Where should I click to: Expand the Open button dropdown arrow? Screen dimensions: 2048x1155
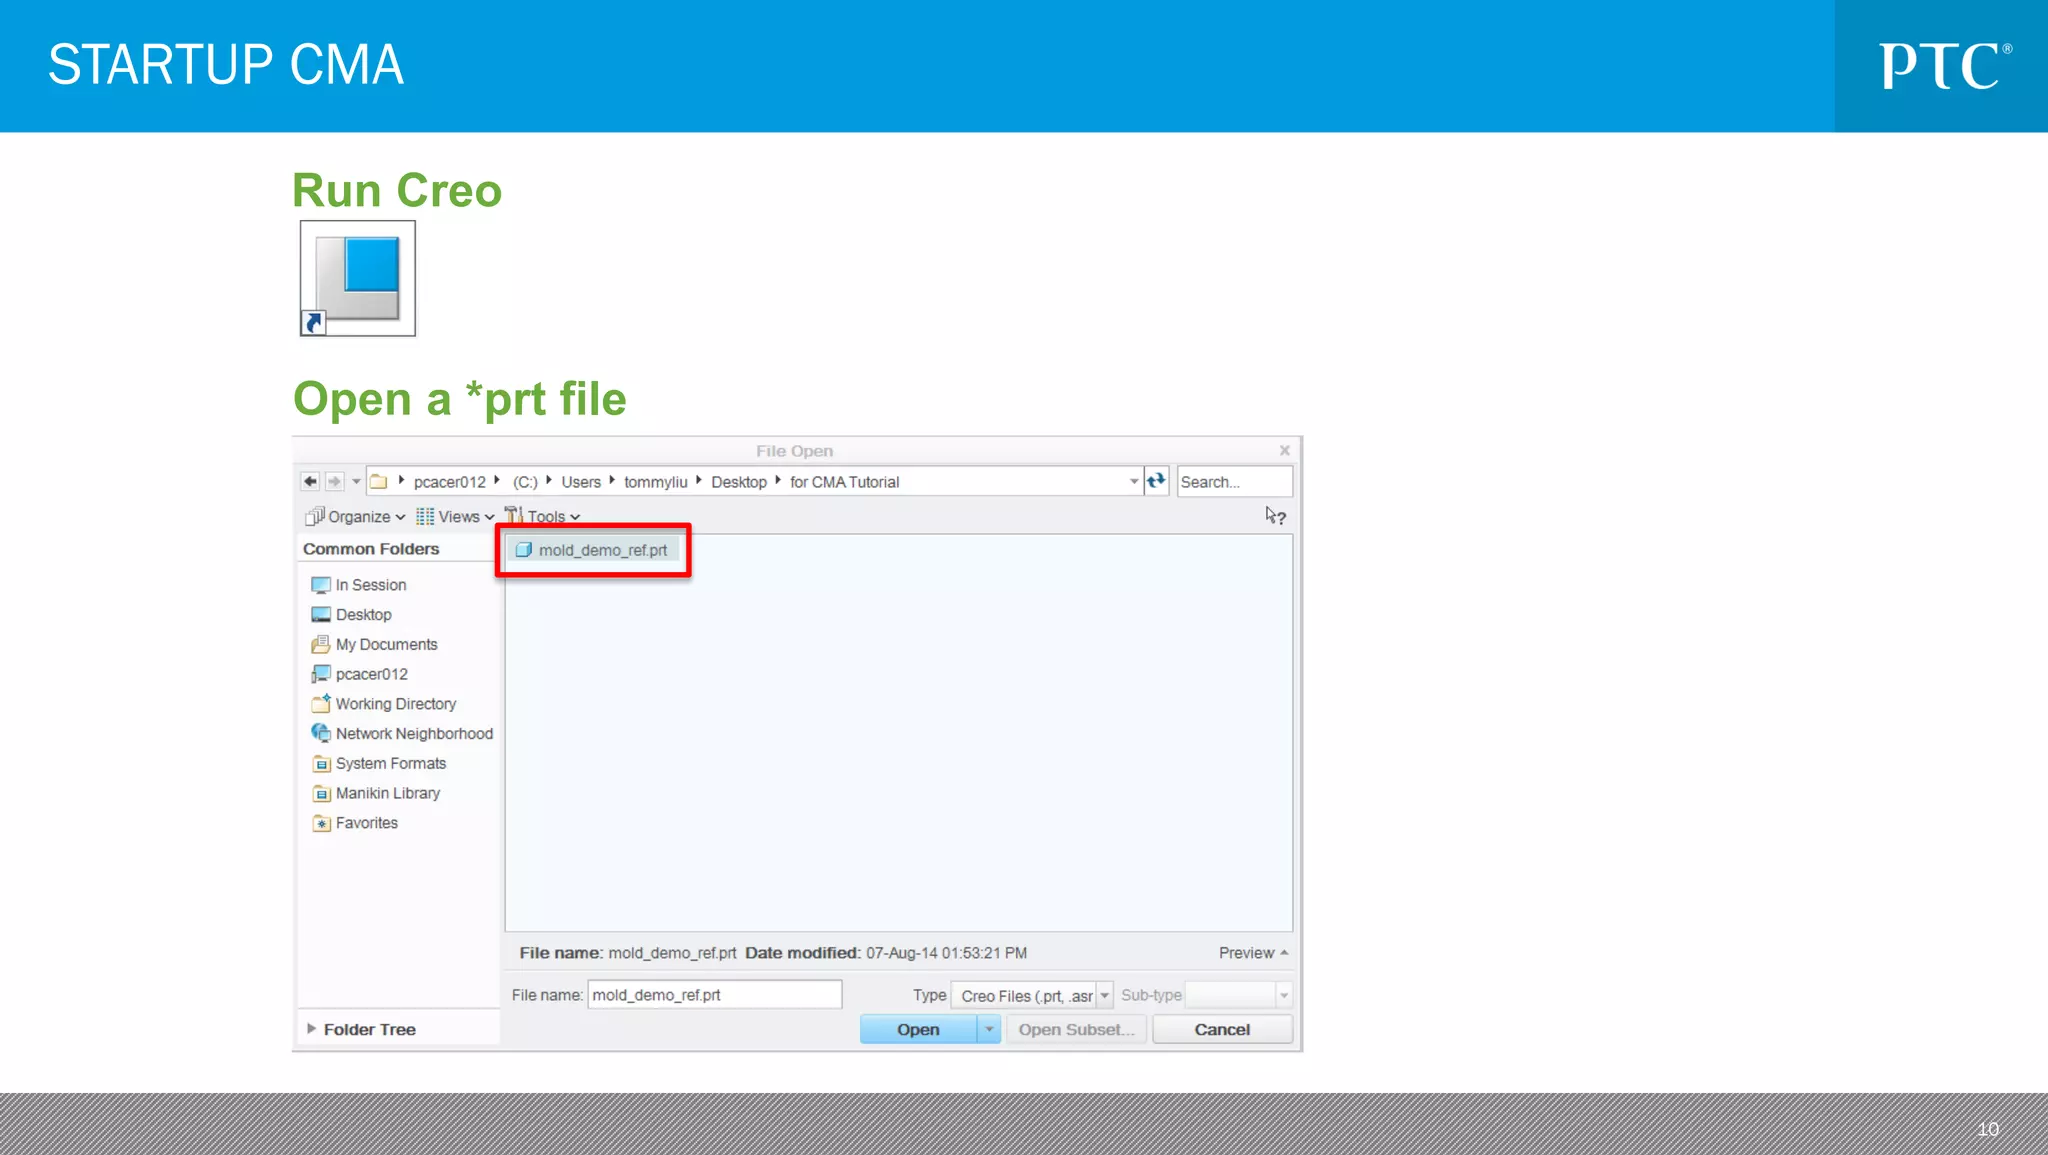989,1029
